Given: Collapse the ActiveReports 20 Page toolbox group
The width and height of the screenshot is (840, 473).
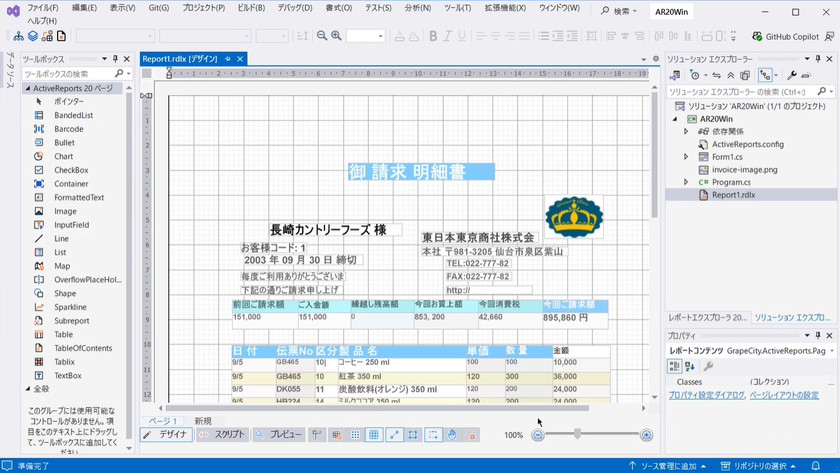Looking at the screenshot, I should pyautogui.click(x=28, y=88).
